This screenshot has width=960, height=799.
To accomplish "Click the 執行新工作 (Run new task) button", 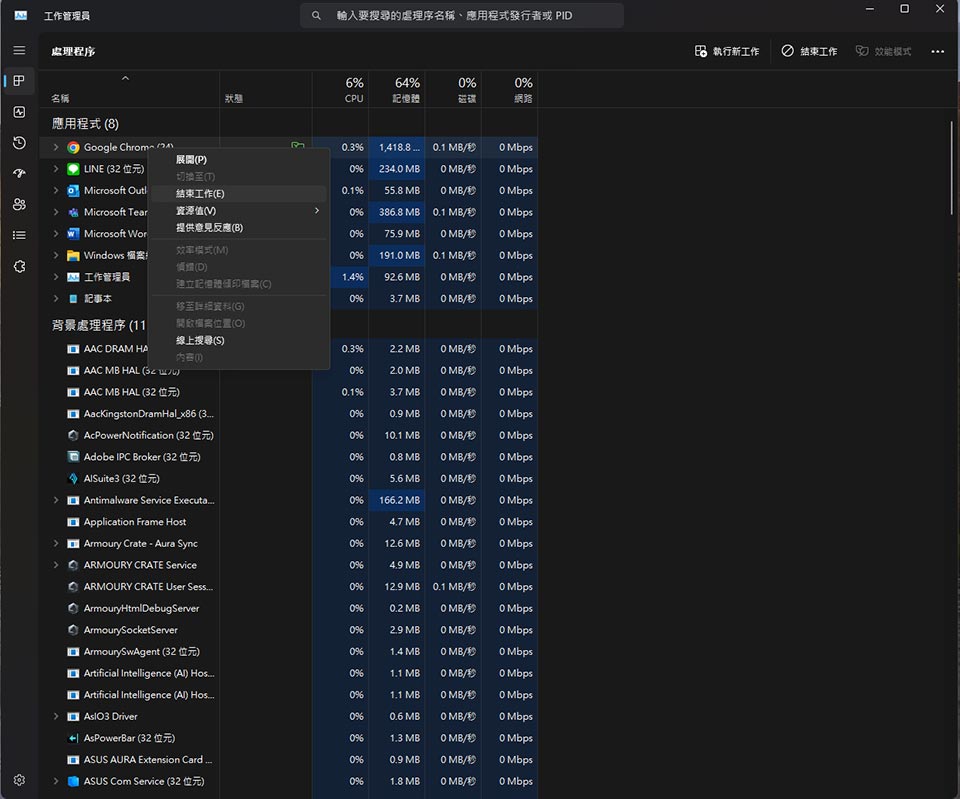I will point(727,51).
